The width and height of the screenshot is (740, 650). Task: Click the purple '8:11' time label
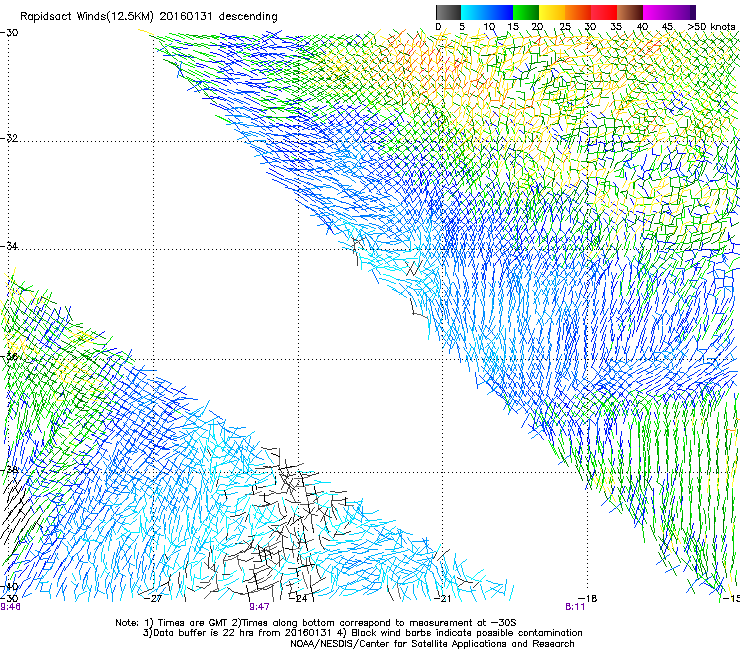[x=575, y=607]
